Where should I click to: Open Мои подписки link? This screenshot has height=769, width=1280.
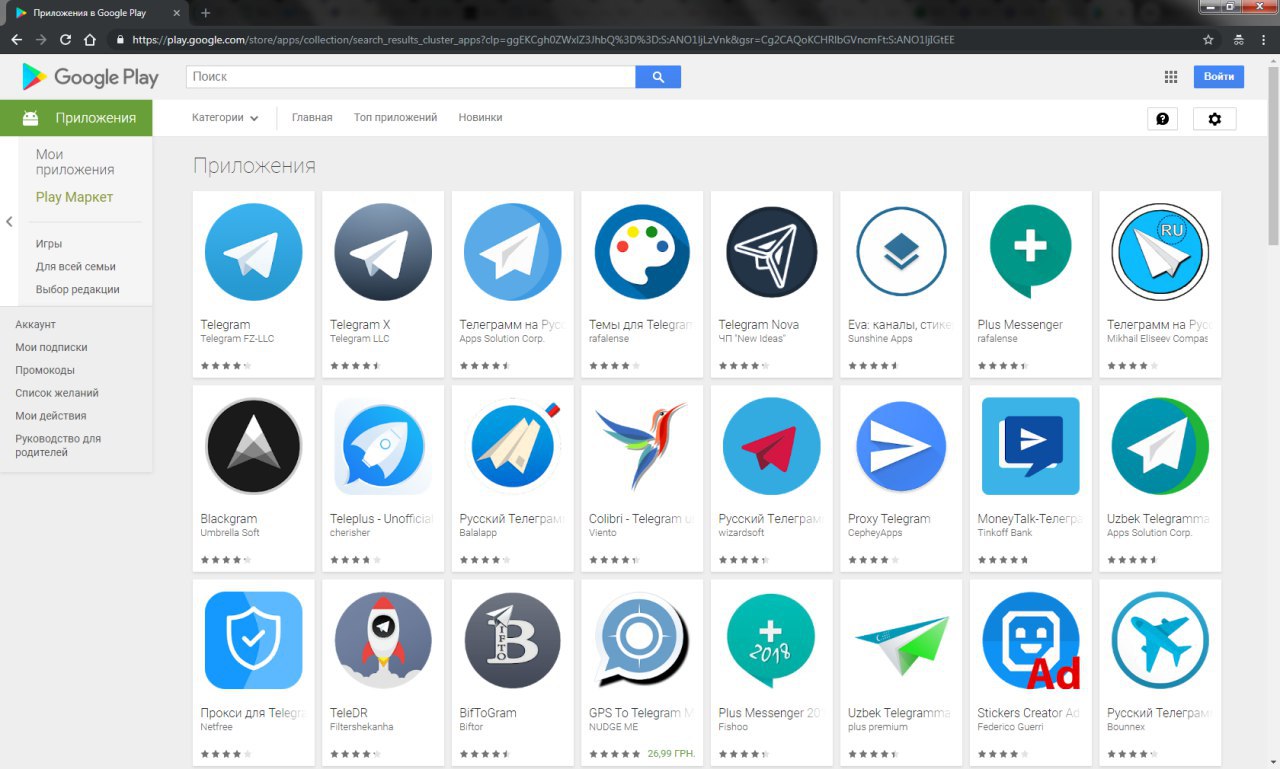51,348
